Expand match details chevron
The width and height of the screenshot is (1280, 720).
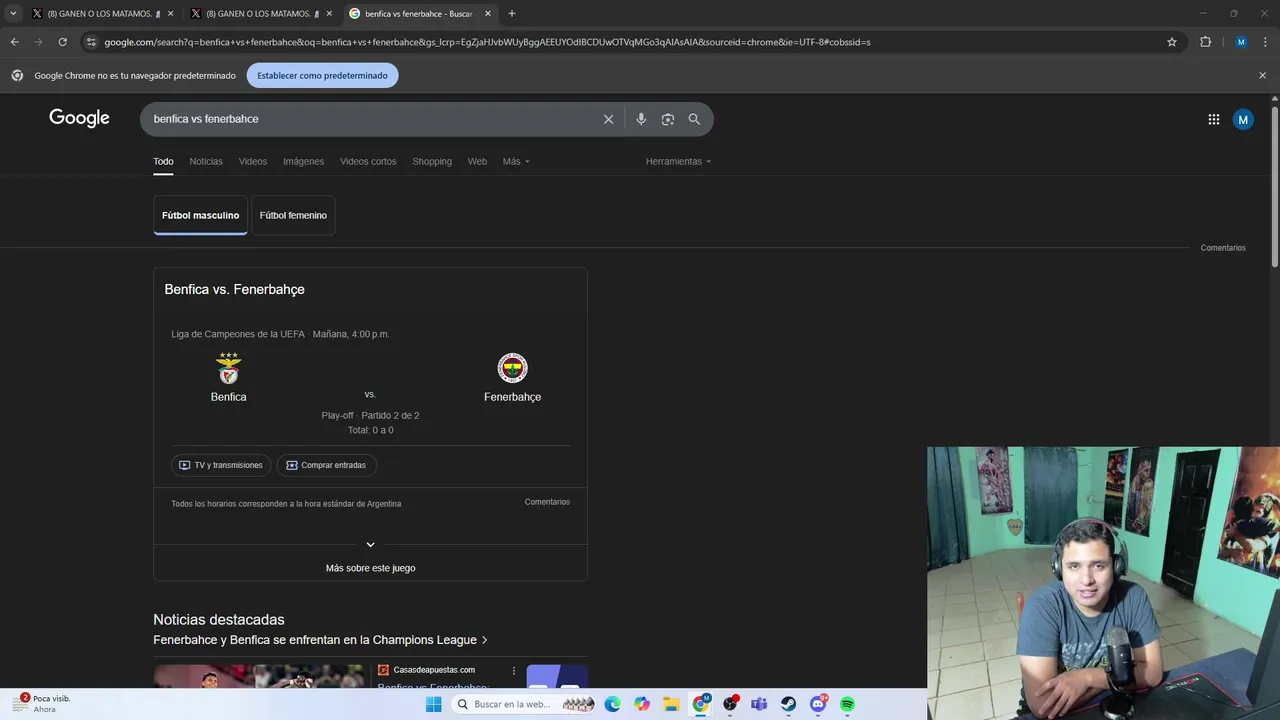(370, 545)
